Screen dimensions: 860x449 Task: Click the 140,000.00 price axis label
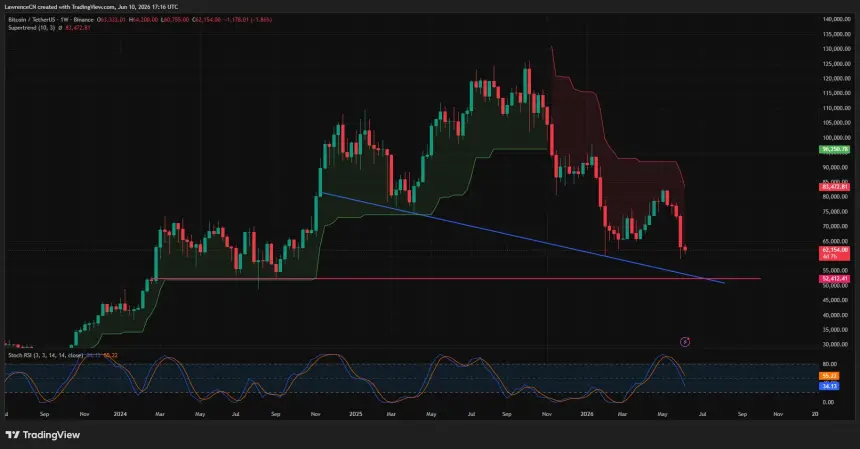[x=836, y=19]
